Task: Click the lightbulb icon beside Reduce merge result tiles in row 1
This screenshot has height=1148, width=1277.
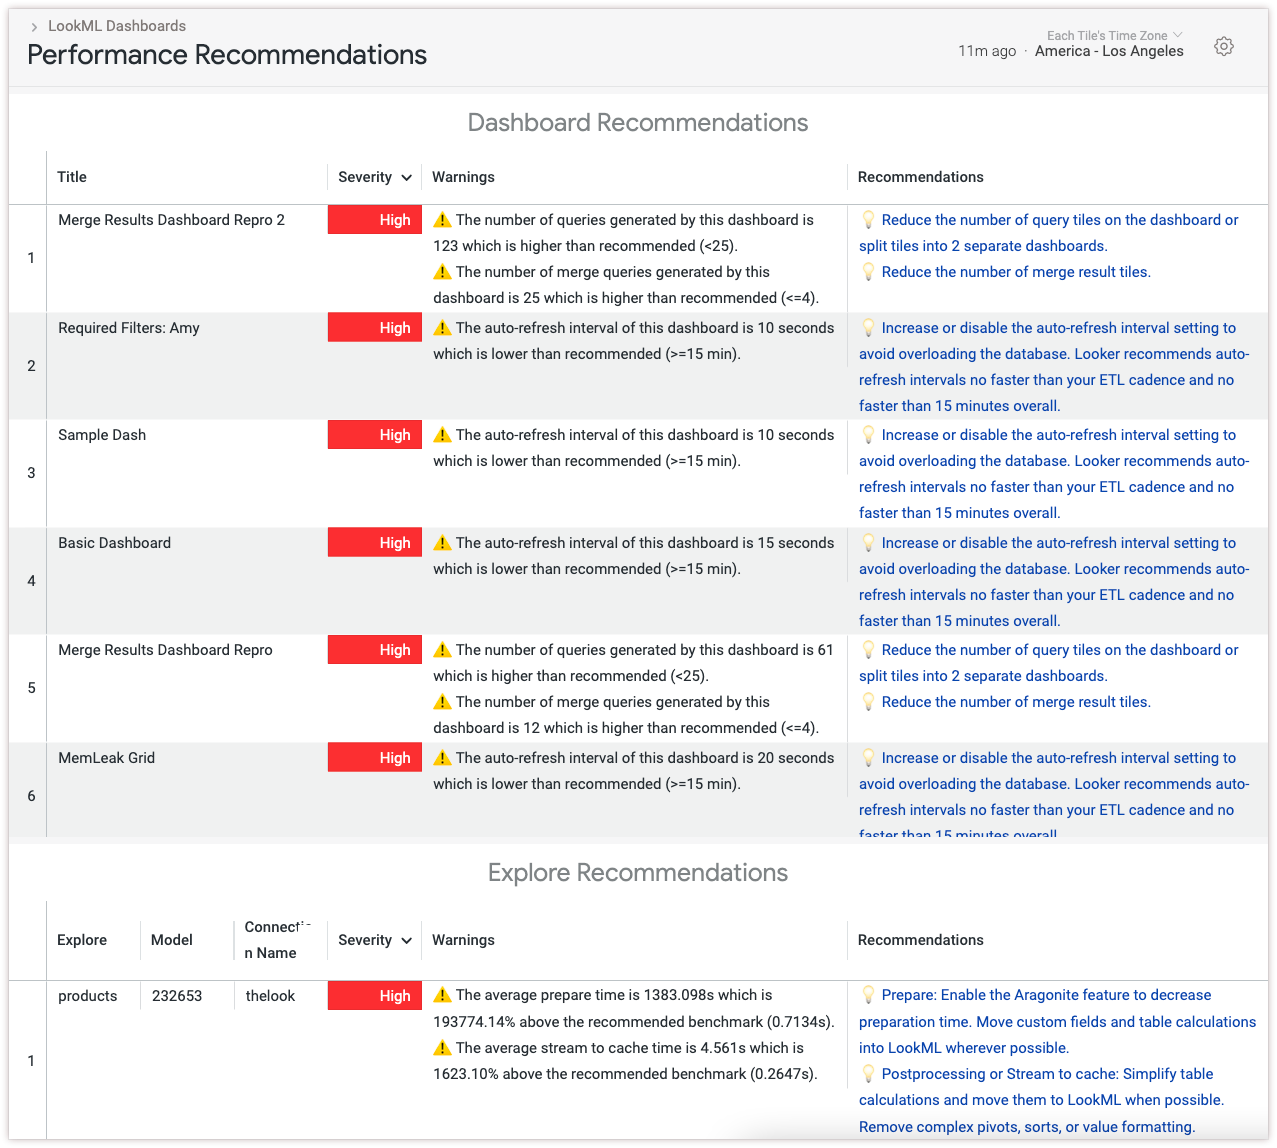Action: tap(868, 272)
